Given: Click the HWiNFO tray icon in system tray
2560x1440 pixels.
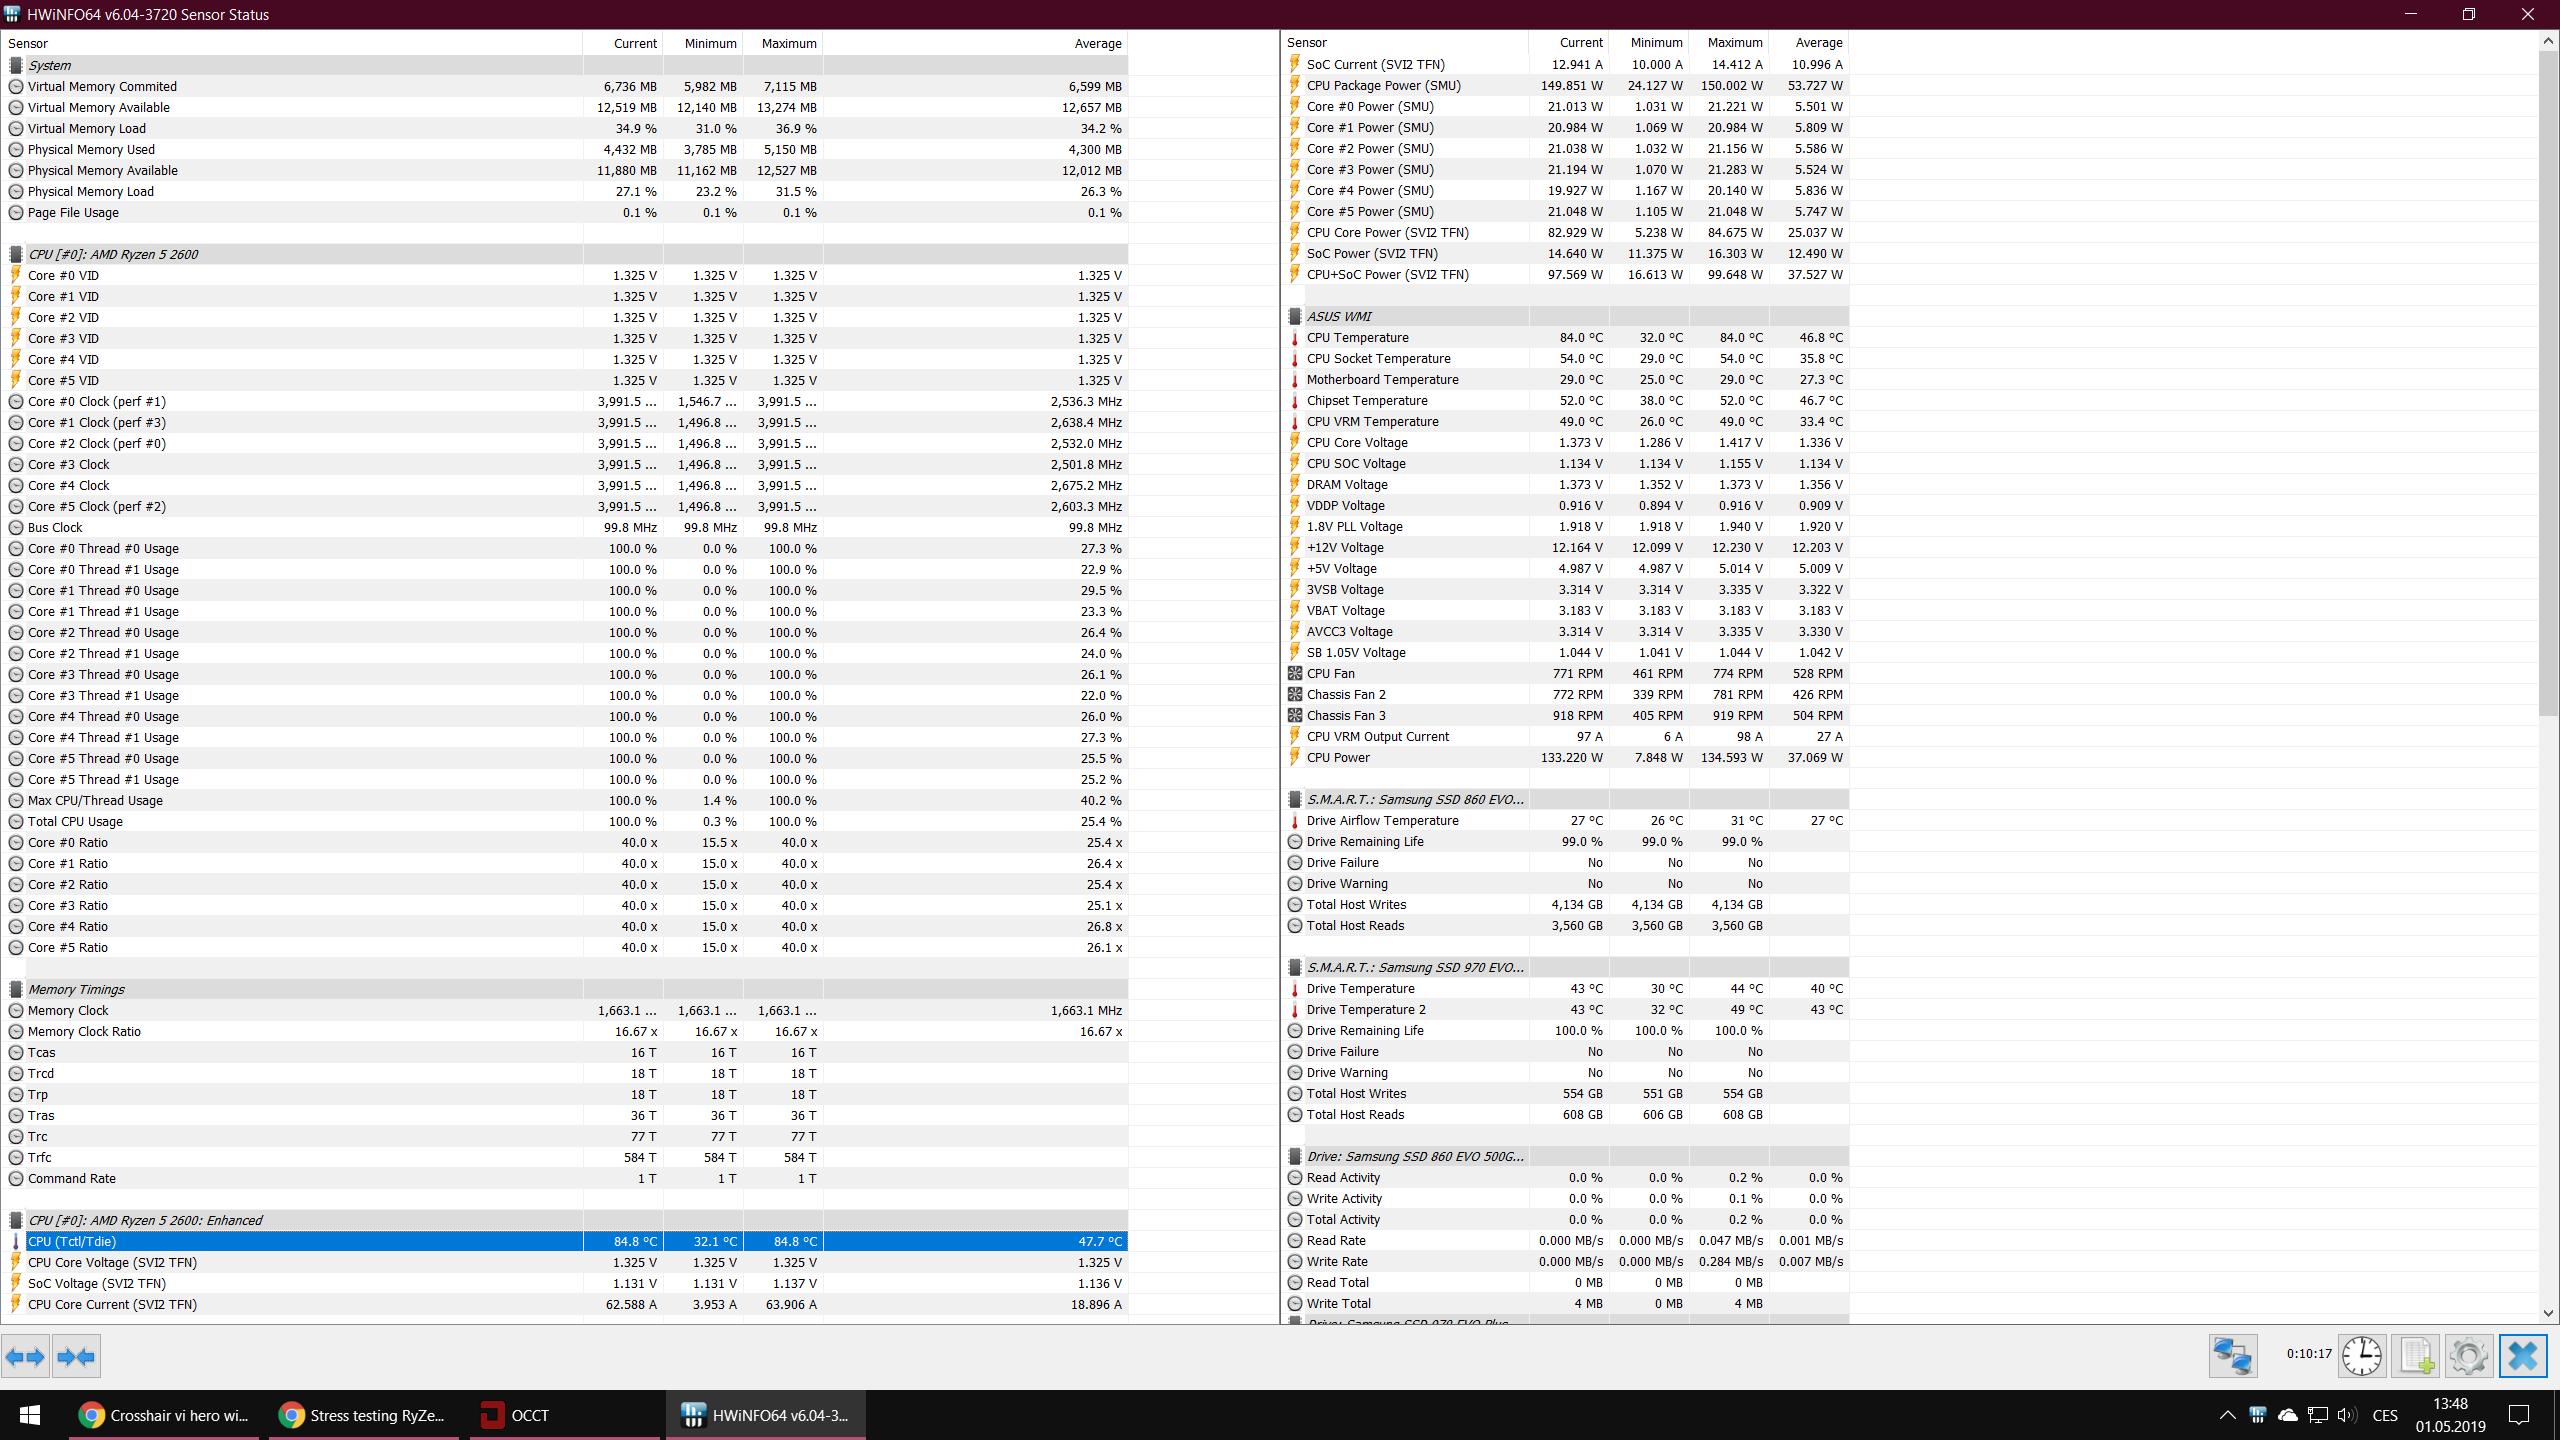Looking at the screenshot, I should 2257,1415.
